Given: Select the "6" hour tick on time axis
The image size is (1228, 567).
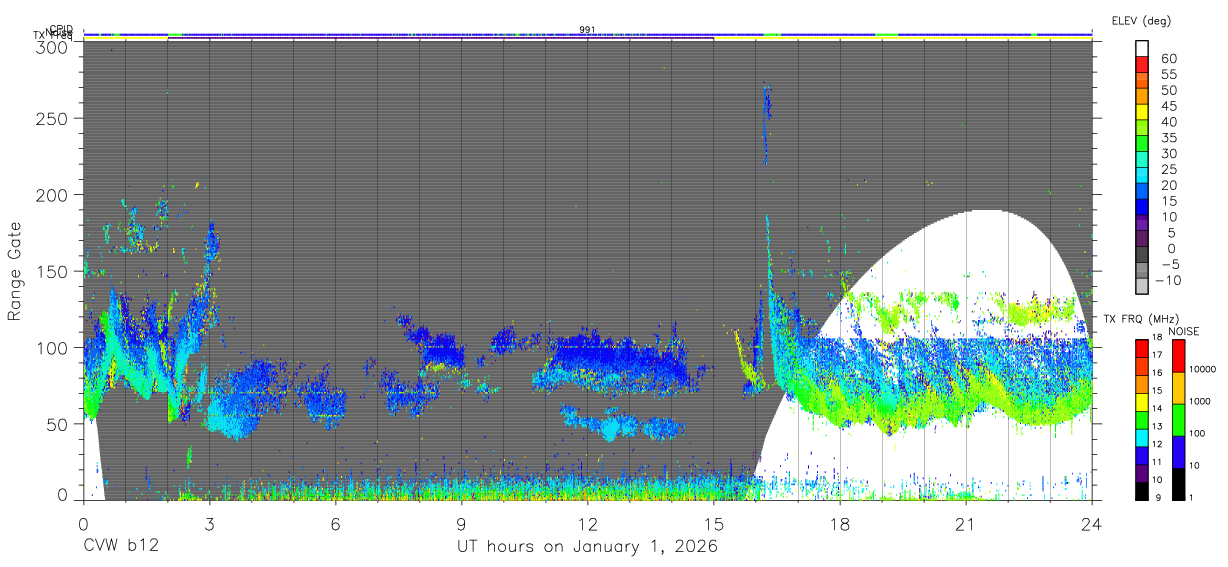Looking at the screenshot, I should point(335,523).
